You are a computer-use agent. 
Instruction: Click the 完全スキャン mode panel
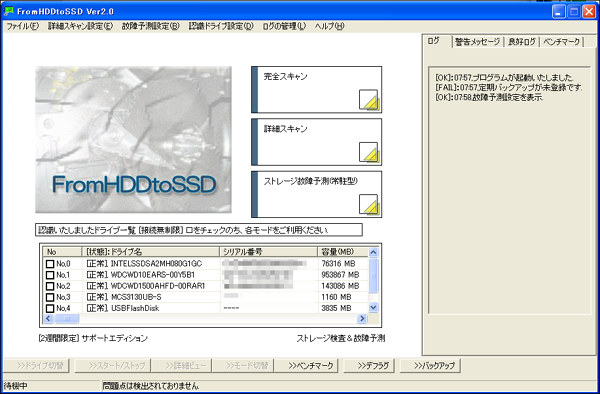coord(316,90)
